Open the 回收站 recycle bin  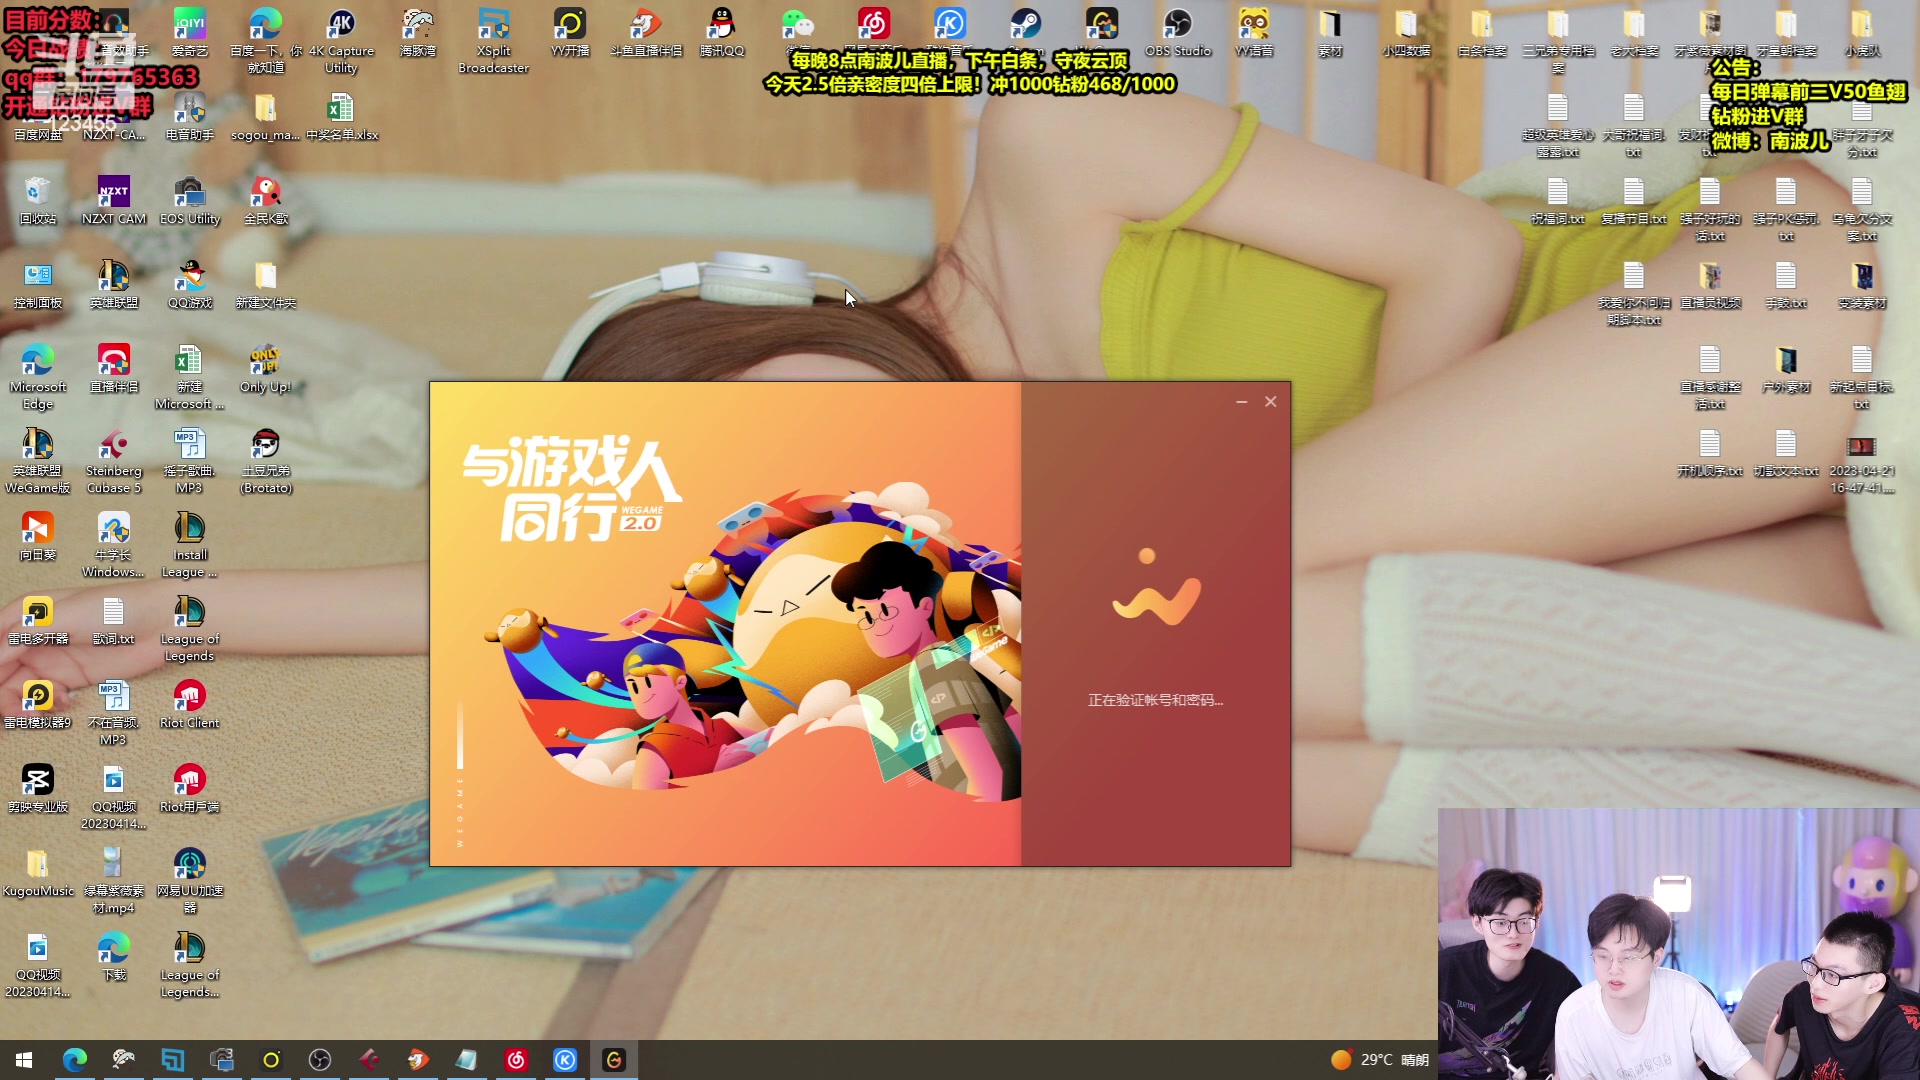(x=37, y=200)
